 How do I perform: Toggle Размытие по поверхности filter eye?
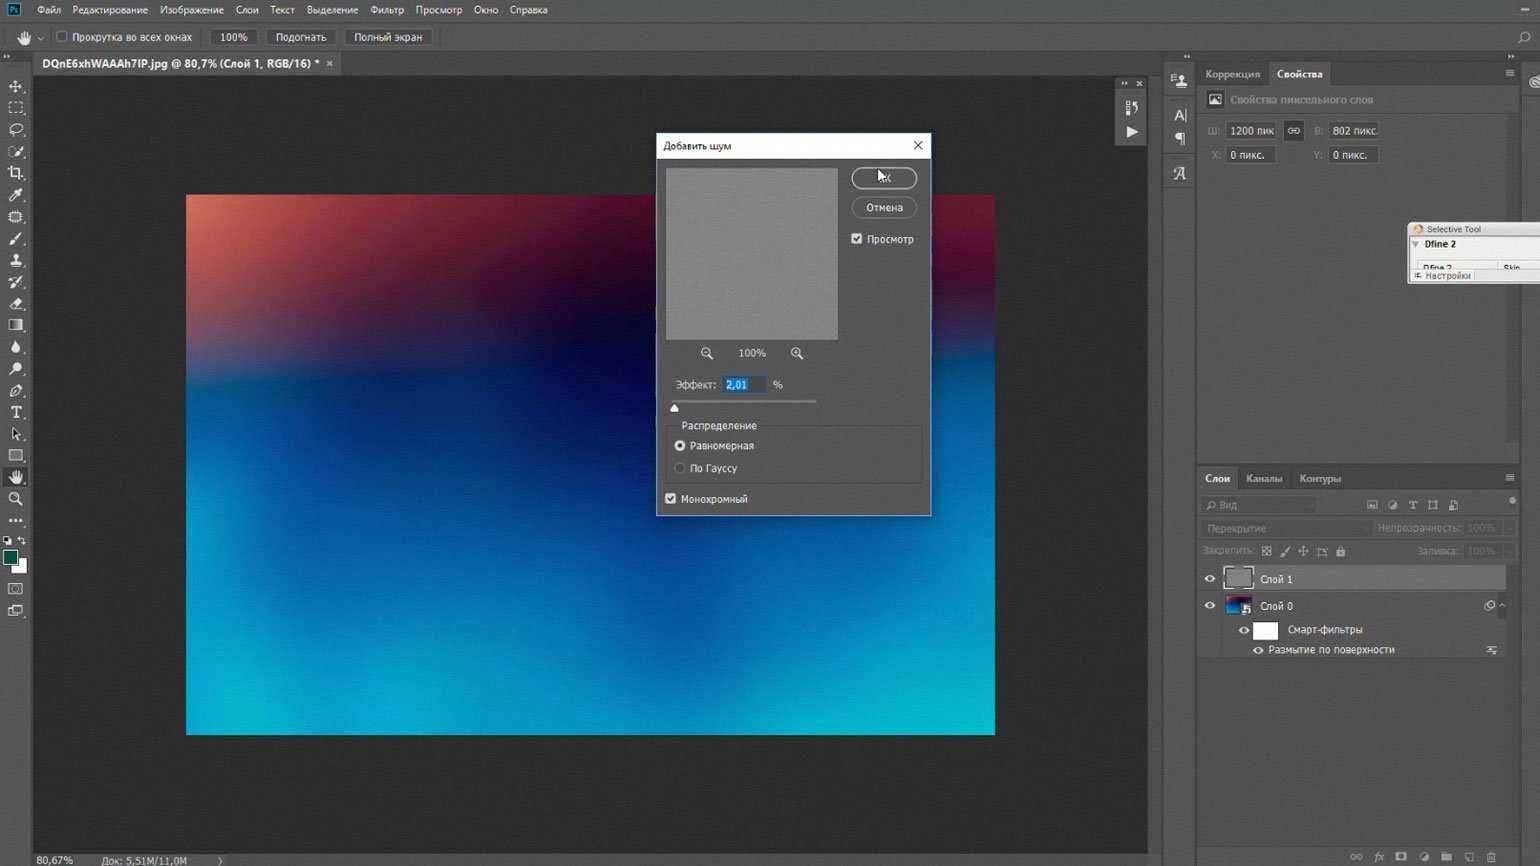coord(1258,651)
